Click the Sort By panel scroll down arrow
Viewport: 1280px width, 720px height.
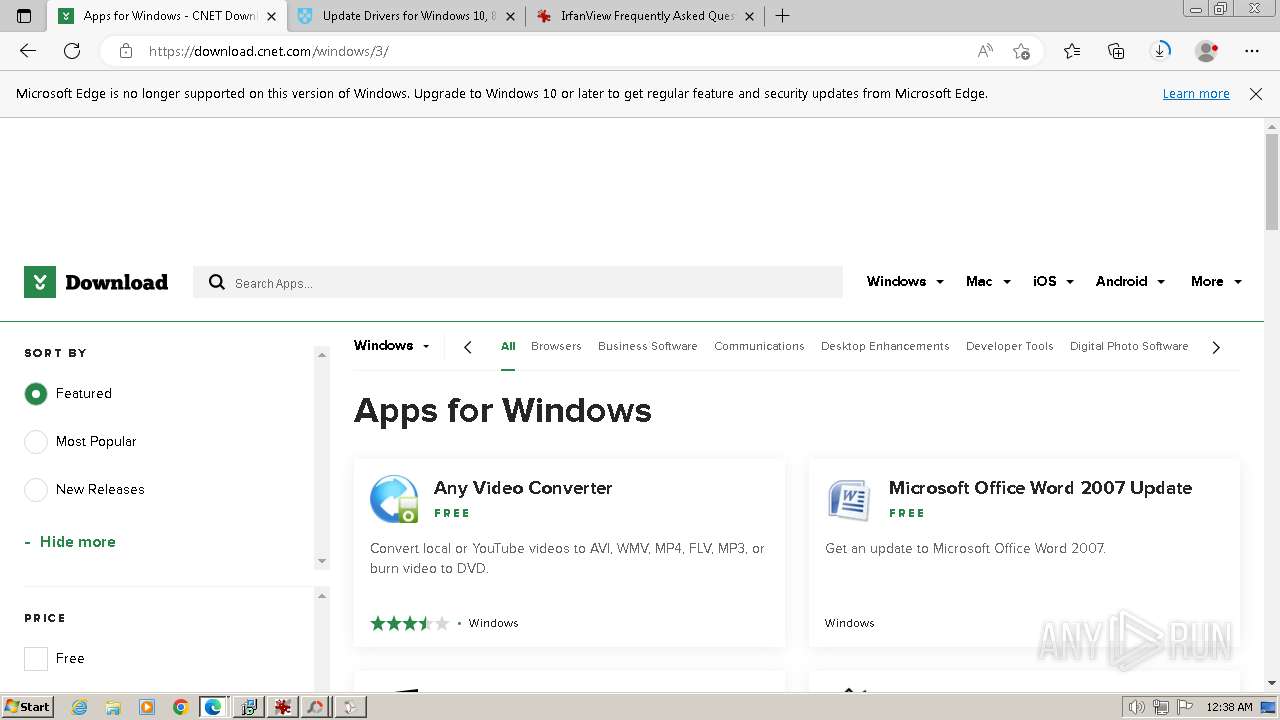(322, 561)
